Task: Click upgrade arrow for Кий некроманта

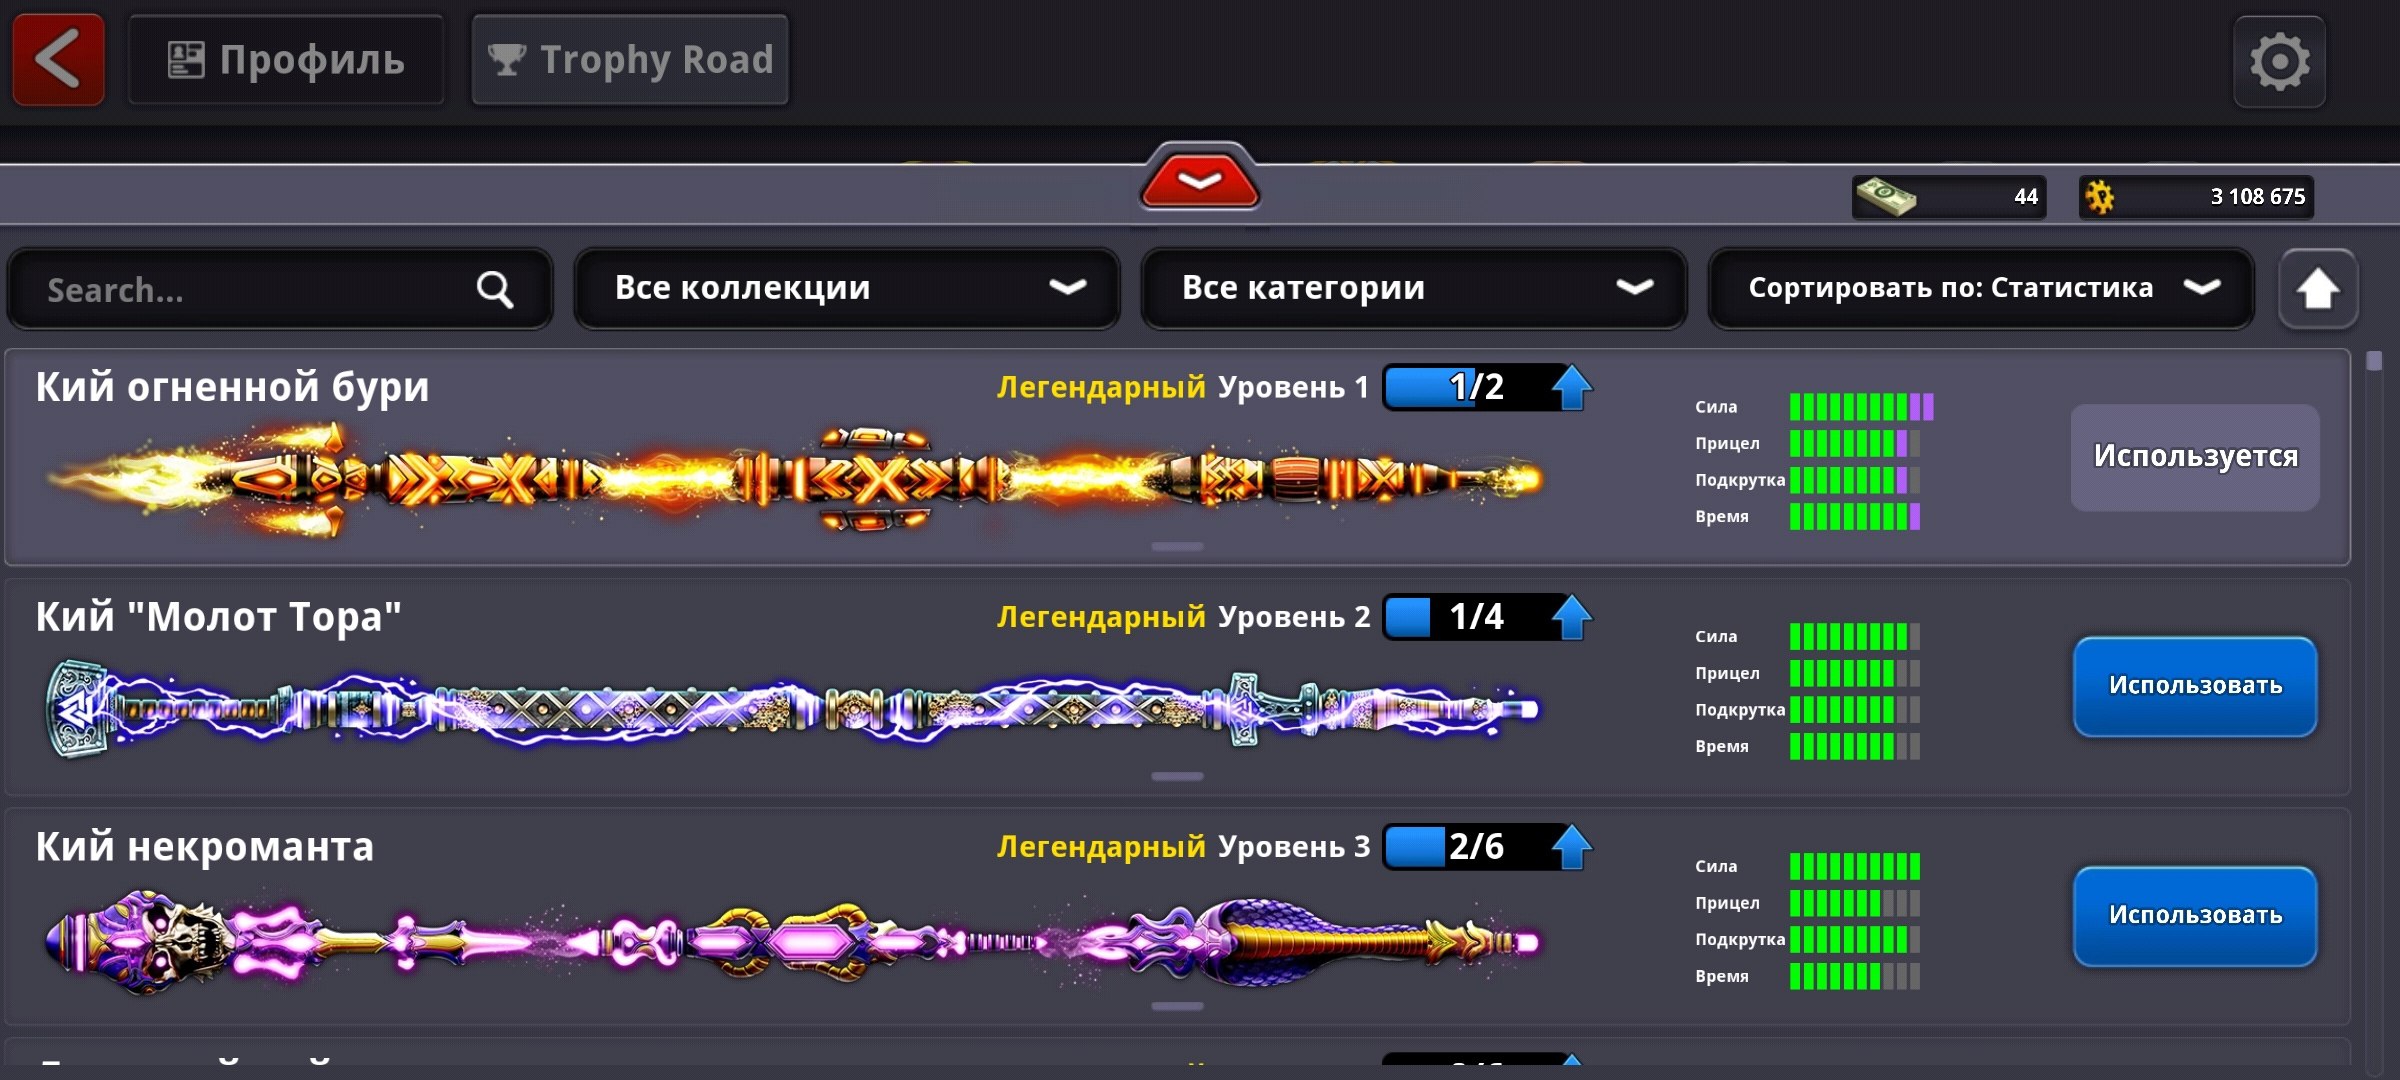Action: click(x=1571, y=847)
